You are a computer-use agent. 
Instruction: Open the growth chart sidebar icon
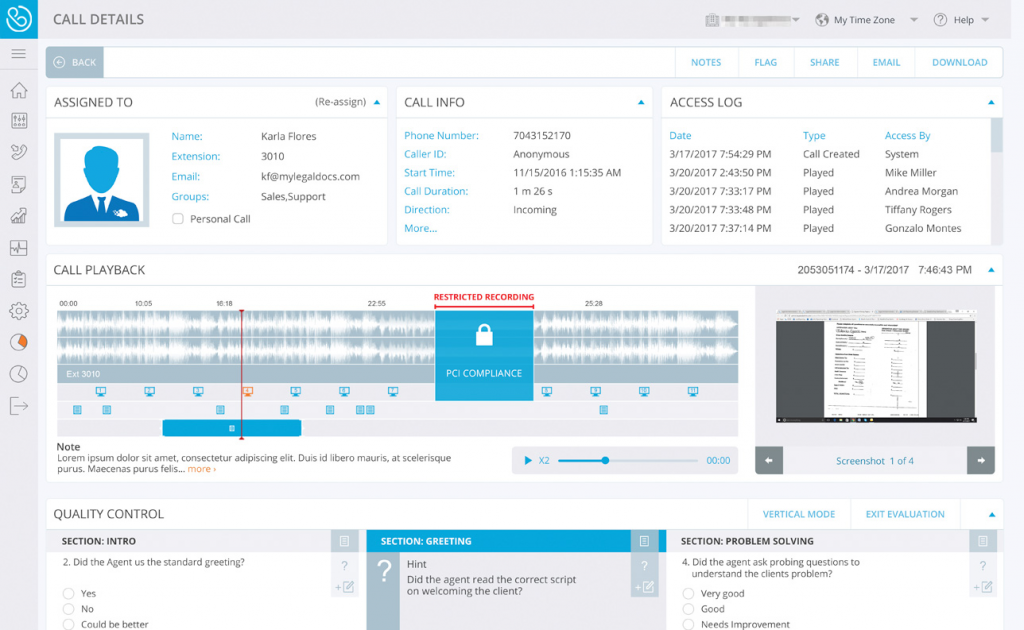coord(18,216)
